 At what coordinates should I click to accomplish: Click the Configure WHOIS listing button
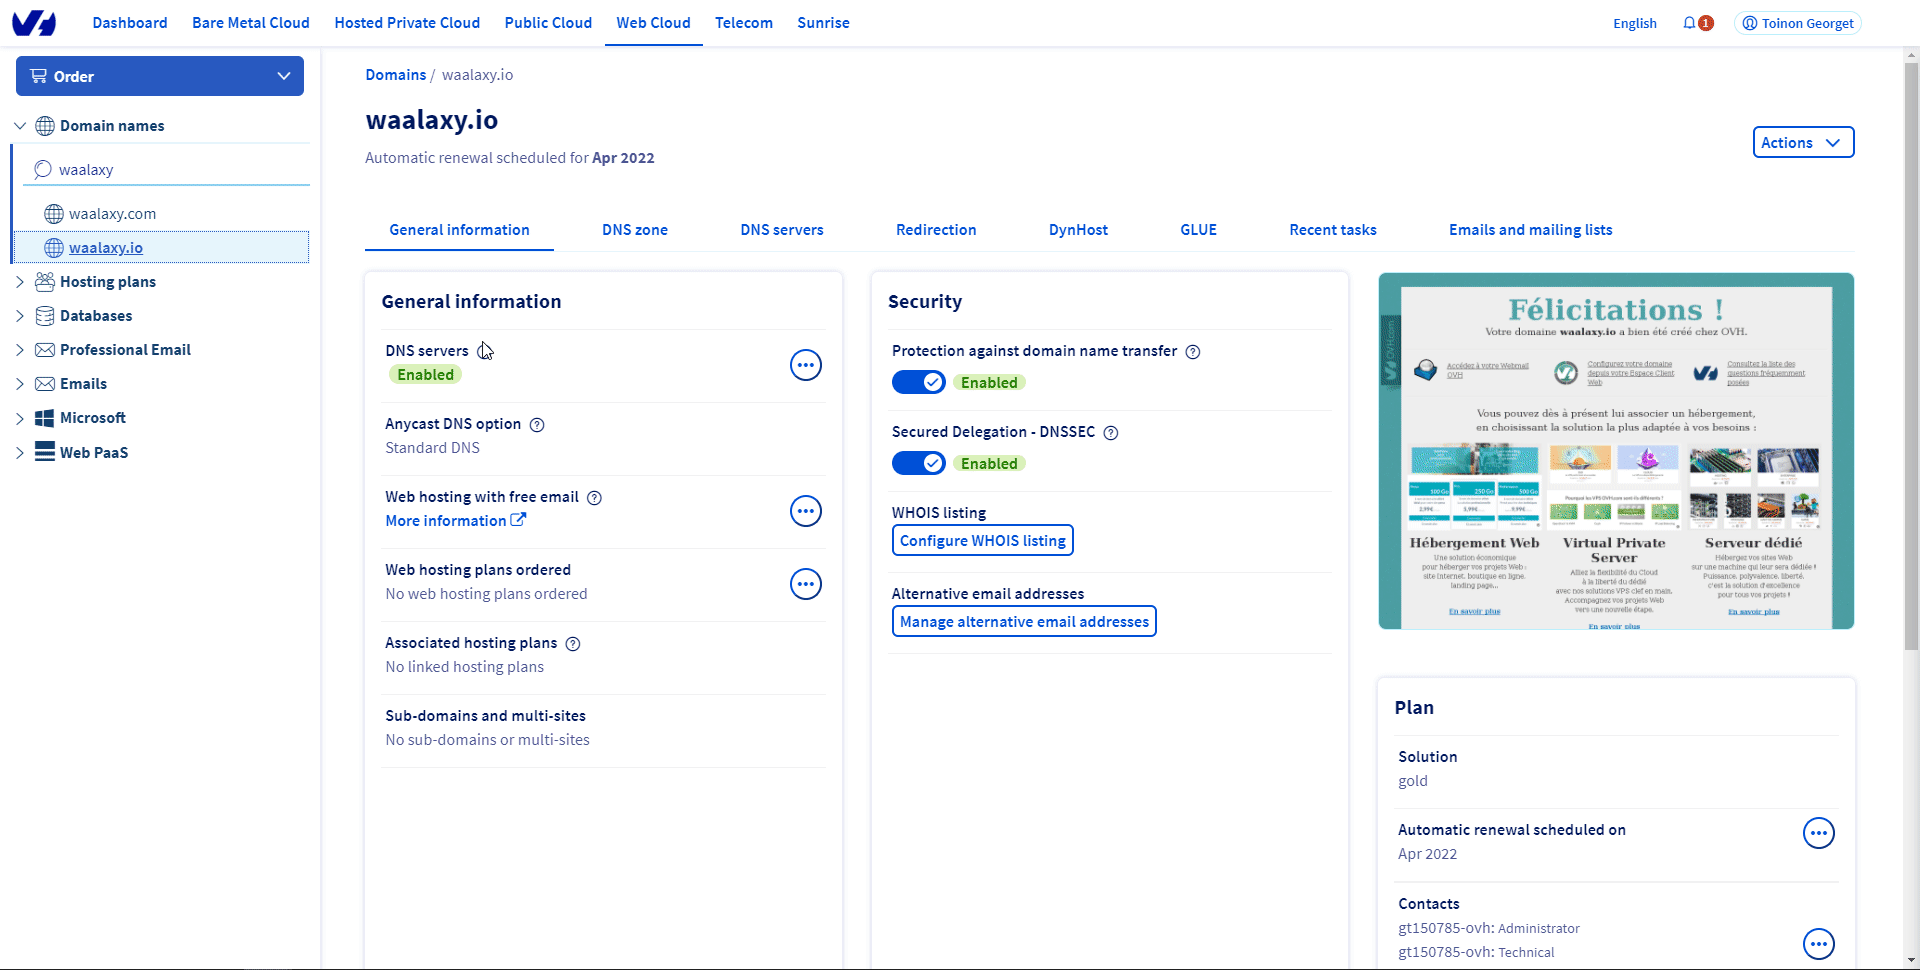tap(983, 541)
